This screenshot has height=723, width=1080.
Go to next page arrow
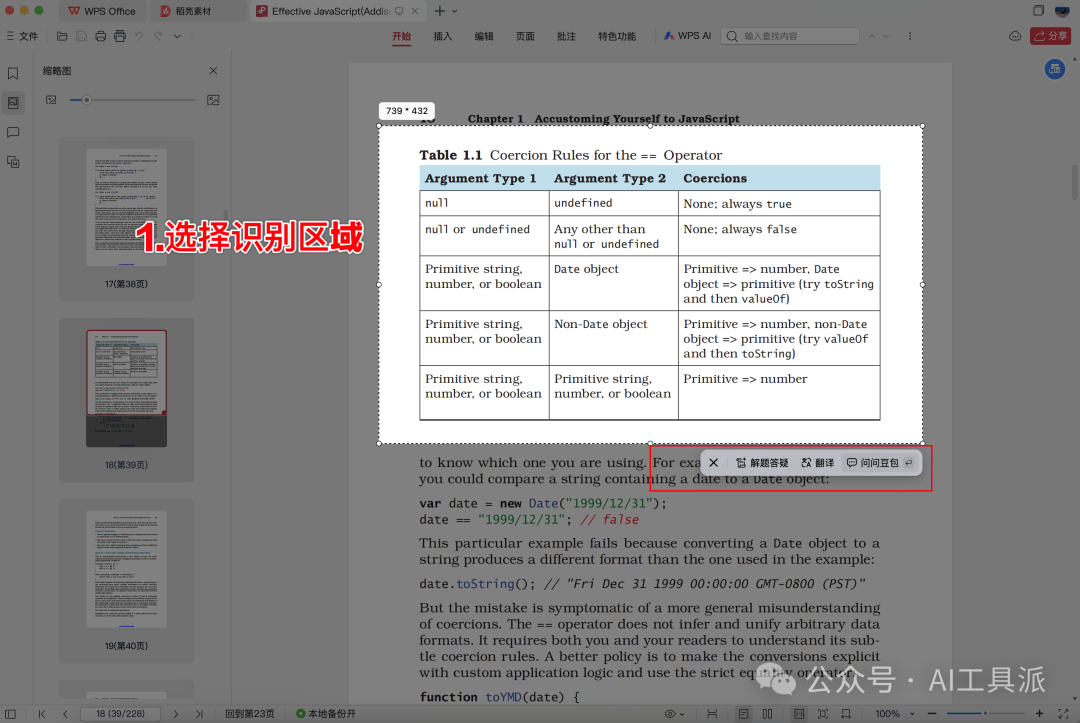click(176, 713)
